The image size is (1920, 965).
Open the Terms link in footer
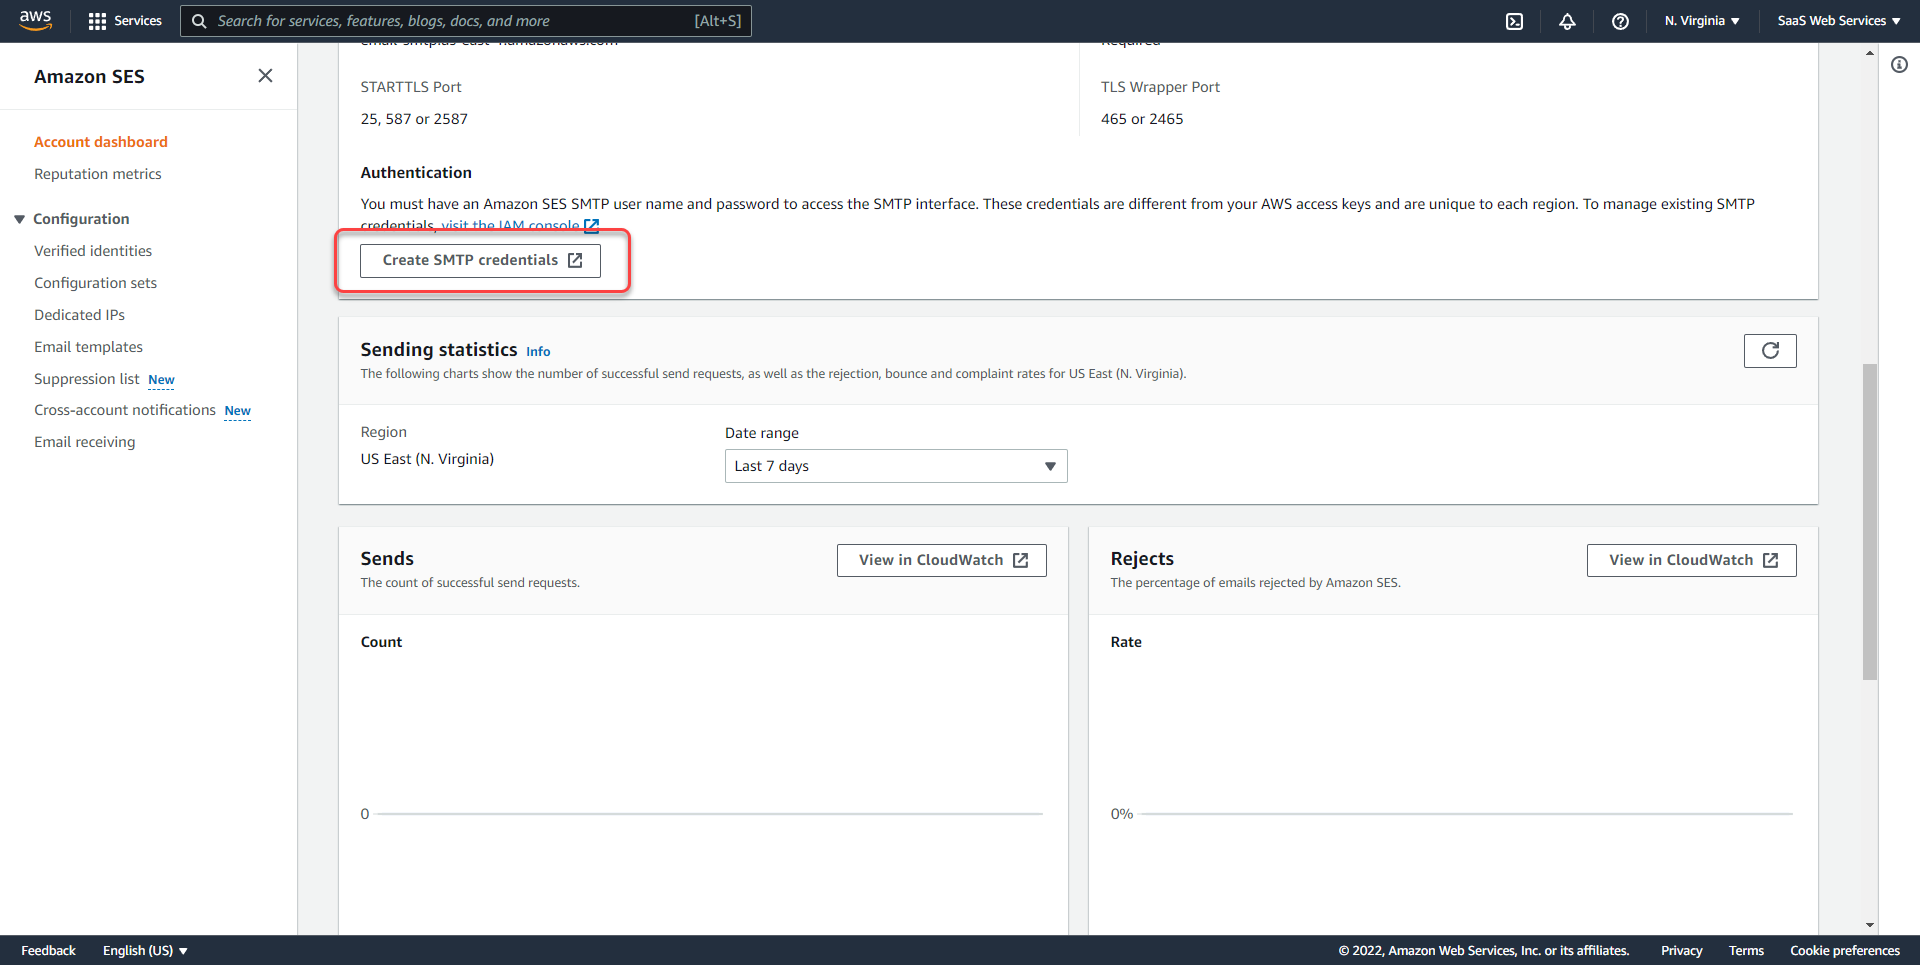(1747, 950)
